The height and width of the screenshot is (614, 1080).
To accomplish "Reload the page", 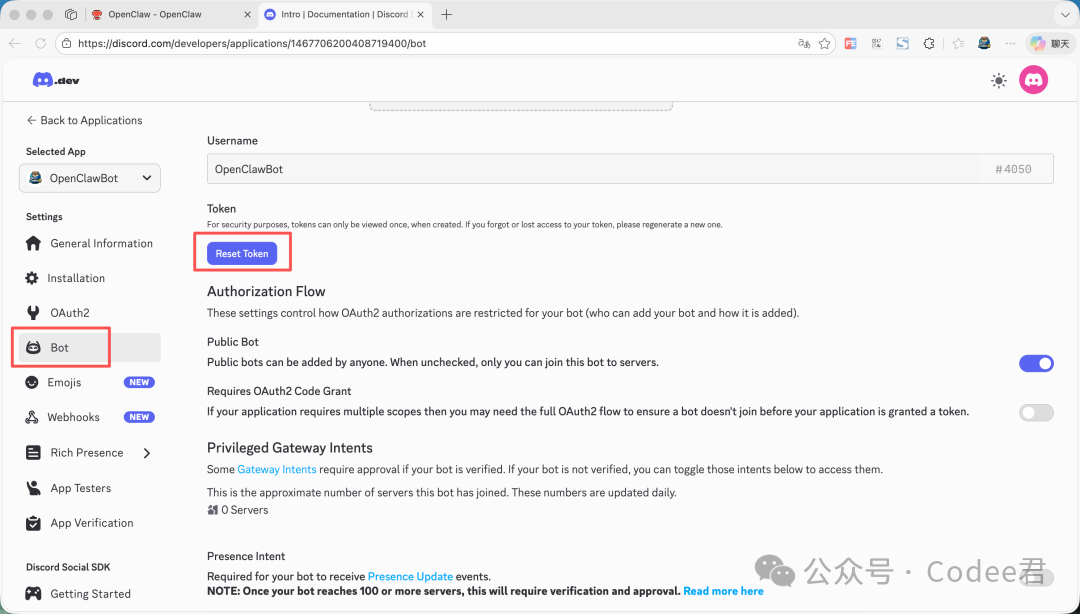I will coord(40,43).
